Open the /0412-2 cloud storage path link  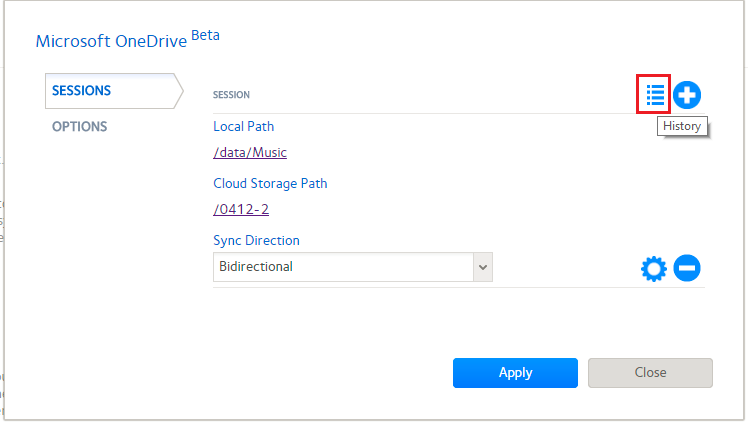(x=241, y=209)
